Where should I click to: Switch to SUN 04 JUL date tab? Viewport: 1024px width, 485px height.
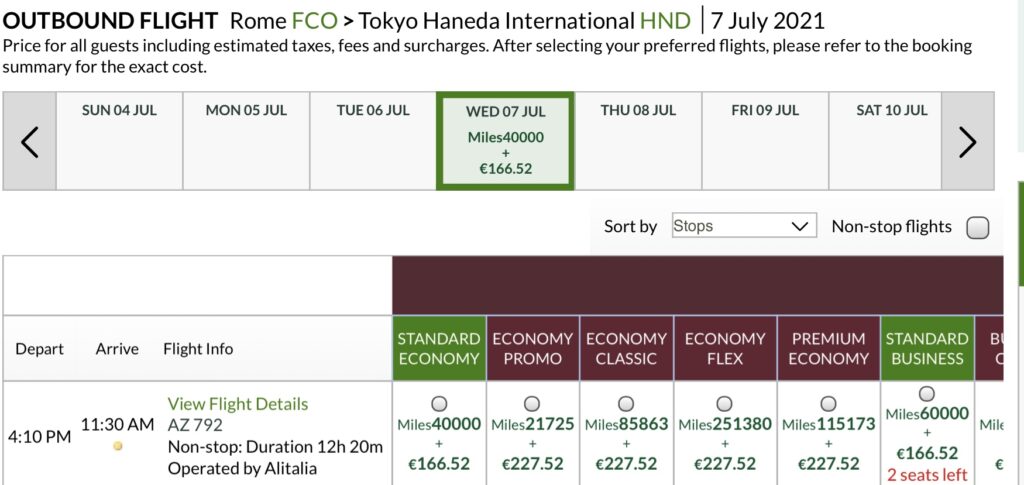point(119,141)
